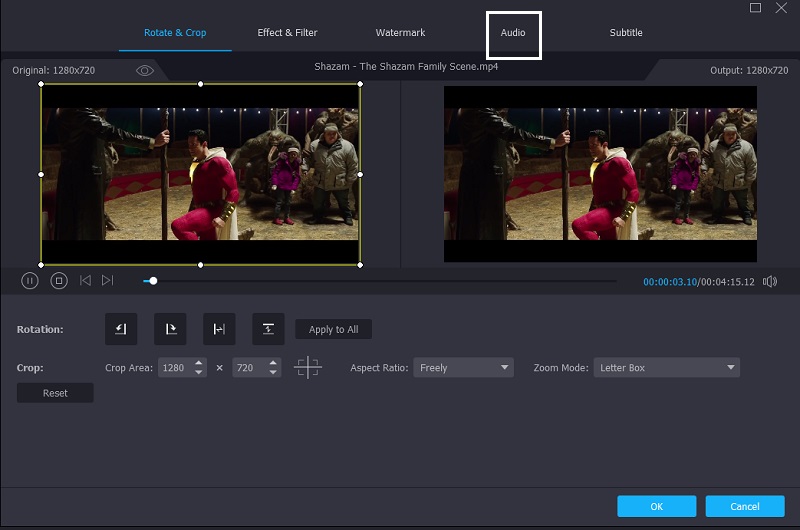Click the Reset button
Viewport: 800px width, 530px height.
pos(55,393)
